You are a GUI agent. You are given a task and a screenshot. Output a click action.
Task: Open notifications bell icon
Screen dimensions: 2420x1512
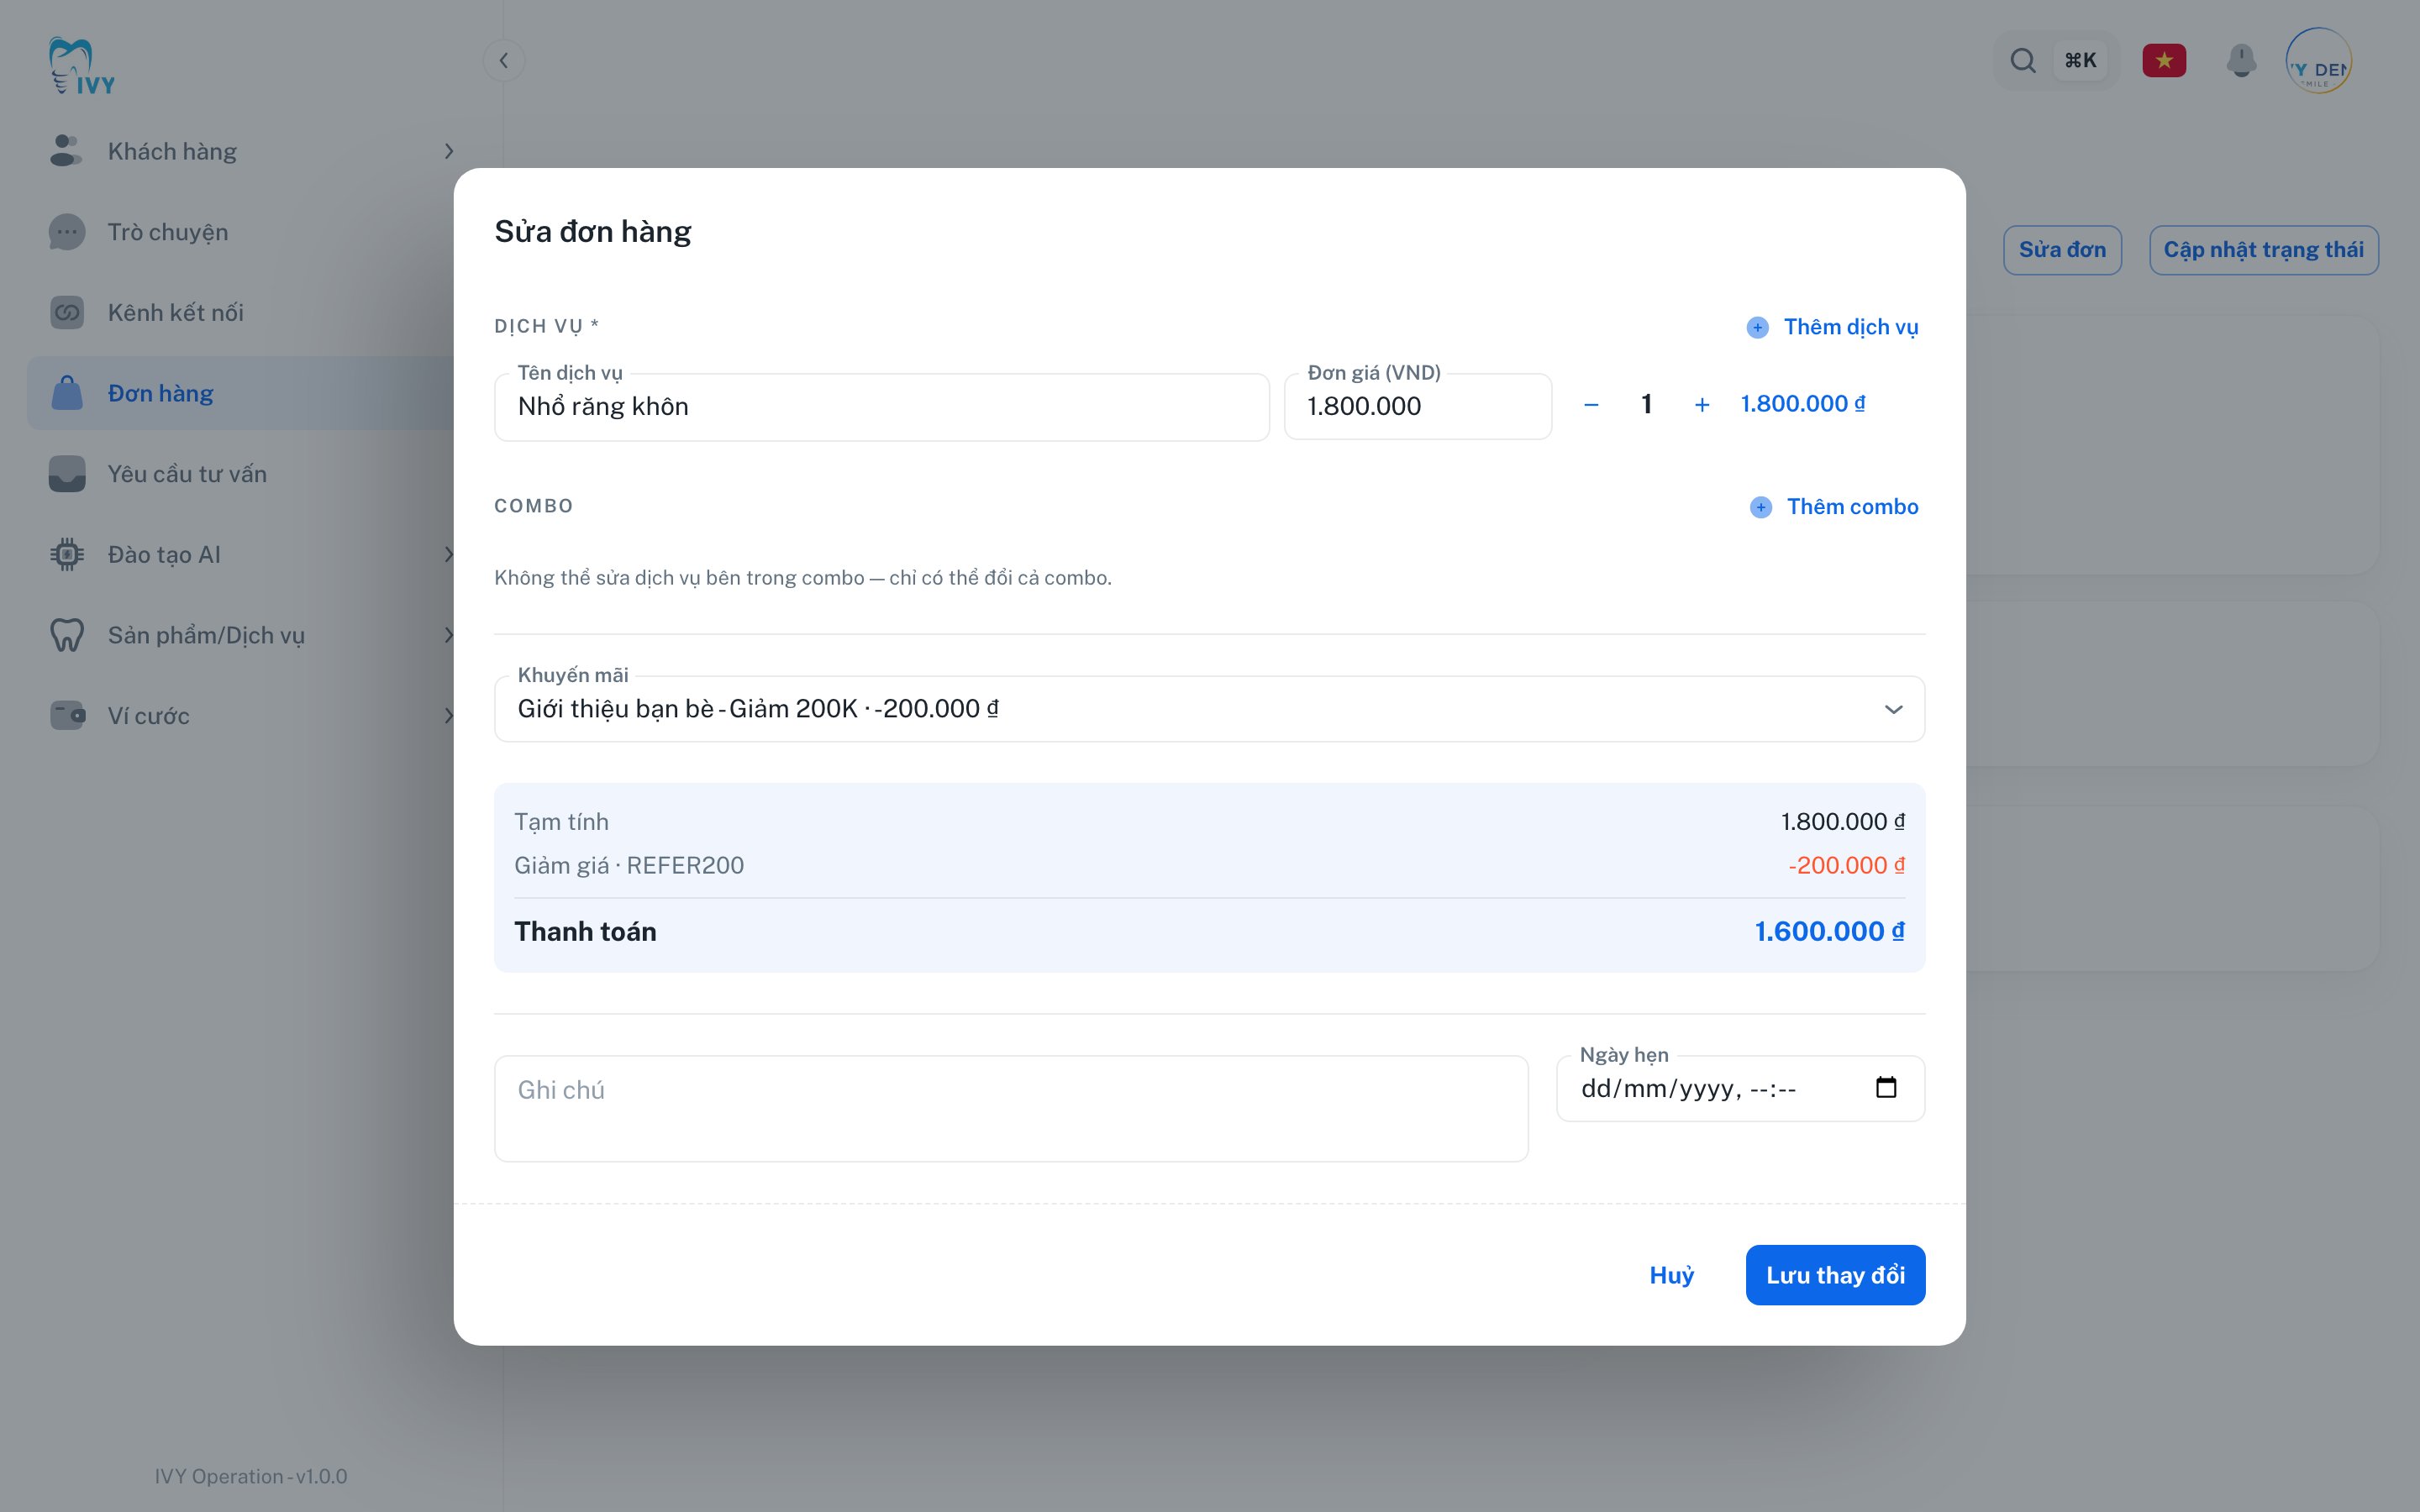coord(2241,61)
